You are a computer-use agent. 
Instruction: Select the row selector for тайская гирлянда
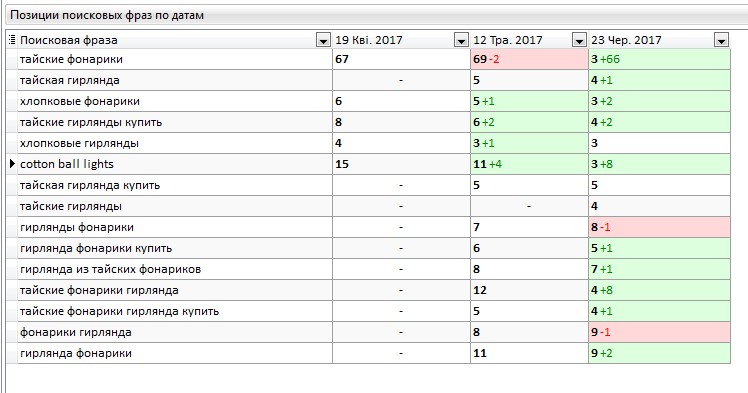pyautogui.click(x=12, y=80)
